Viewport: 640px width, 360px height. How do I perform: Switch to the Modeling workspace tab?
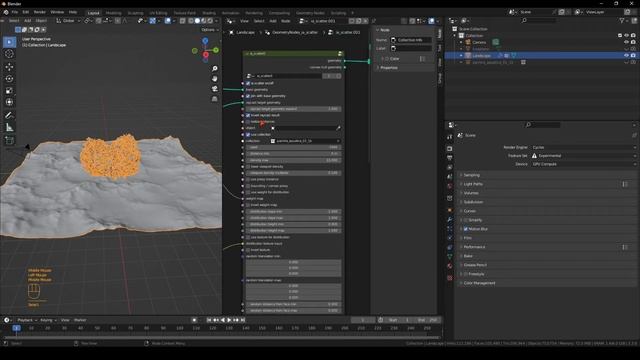coord(113,13)
